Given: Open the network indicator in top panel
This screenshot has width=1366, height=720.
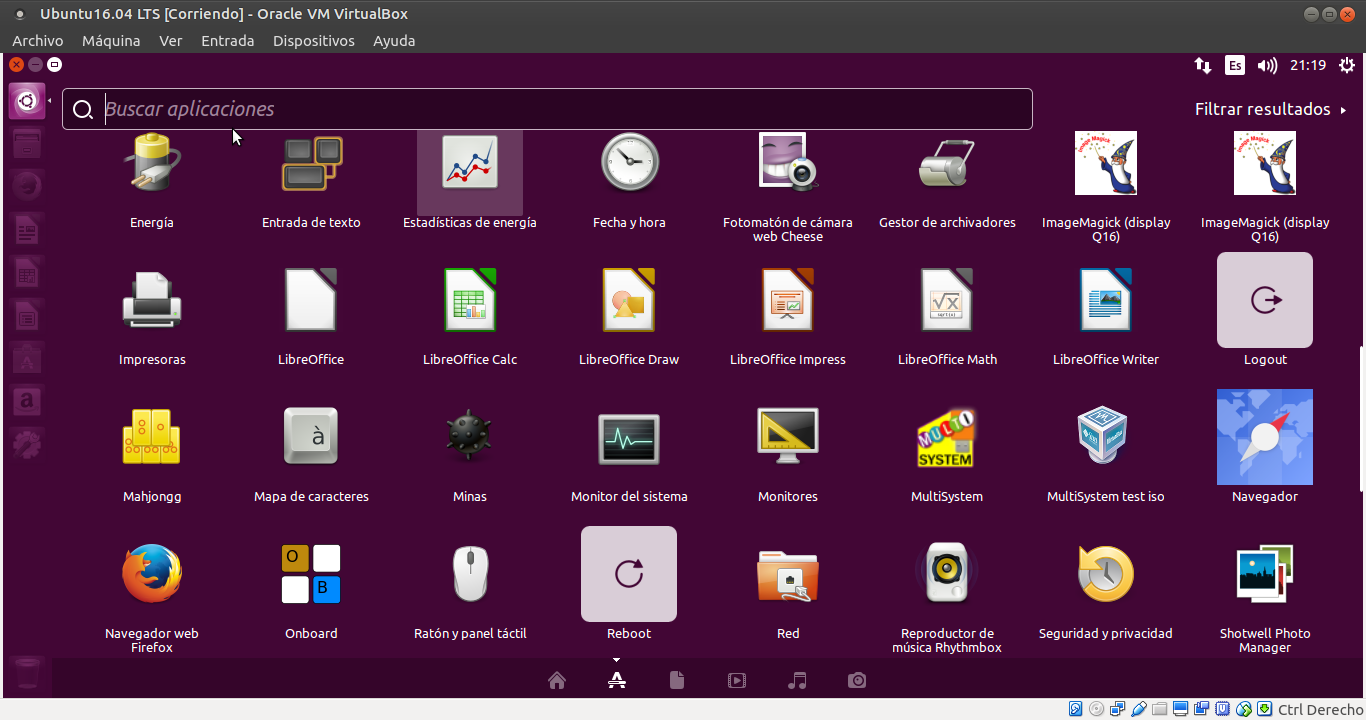Looking at the screenshot, I should pos(1203,65).
